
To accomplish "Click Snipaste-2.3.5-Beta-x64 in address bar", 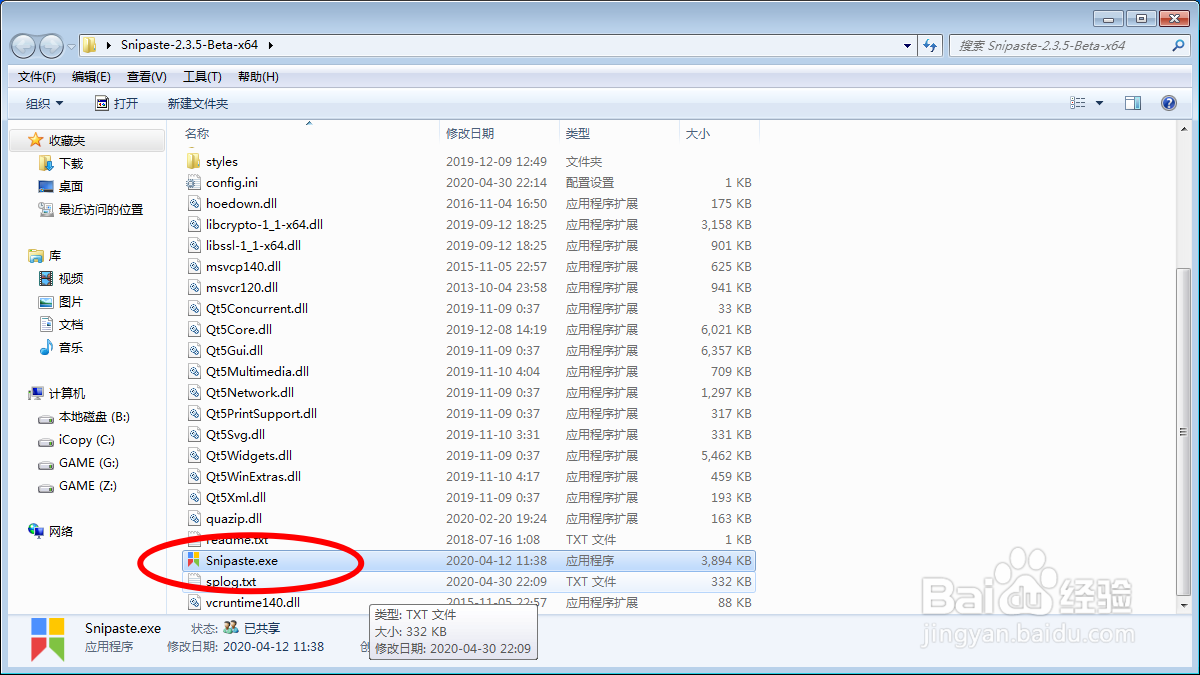I will pyautogui.click(x=191, y=45).
